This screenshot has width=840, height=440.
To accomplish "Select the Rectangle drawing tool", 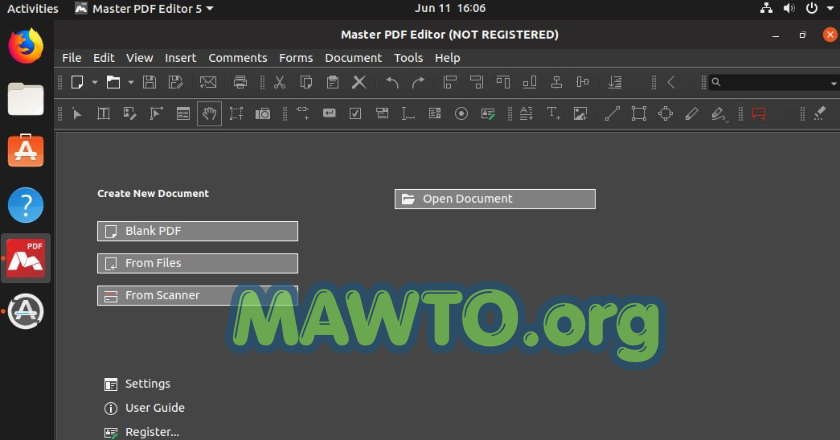I will point(639,114).
